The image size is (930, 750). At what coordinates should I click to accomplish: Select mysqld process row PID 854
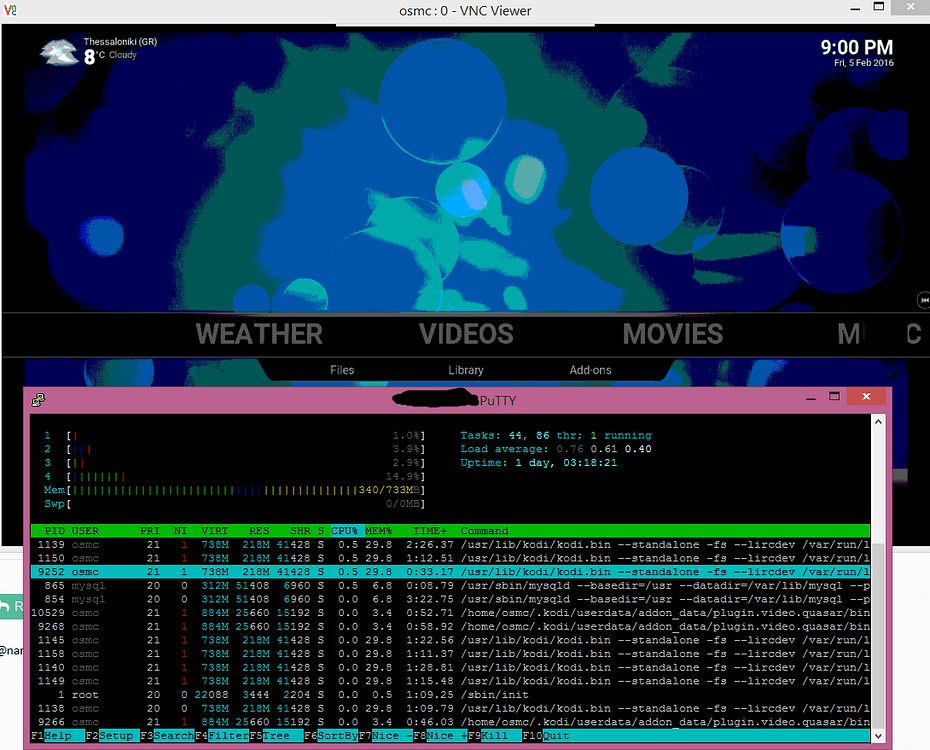(450, 599)
